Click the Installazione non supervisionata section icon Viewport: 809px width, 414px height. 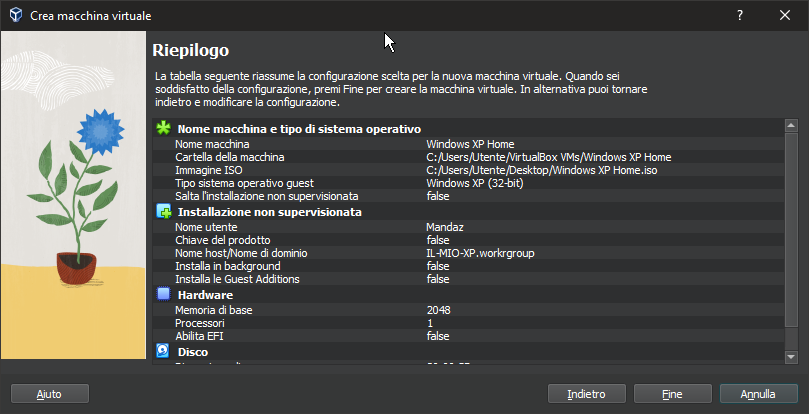[x=164, y=212]
